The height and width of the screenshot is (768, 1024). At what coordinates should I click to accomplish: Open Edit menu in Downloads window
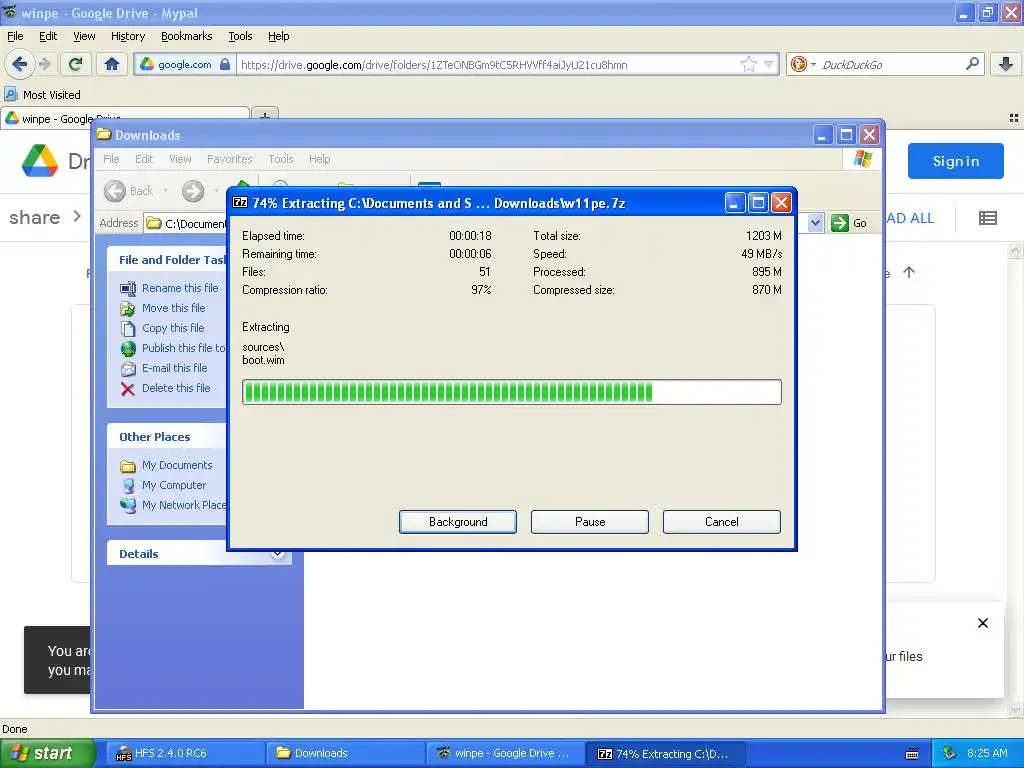(144, 159)
